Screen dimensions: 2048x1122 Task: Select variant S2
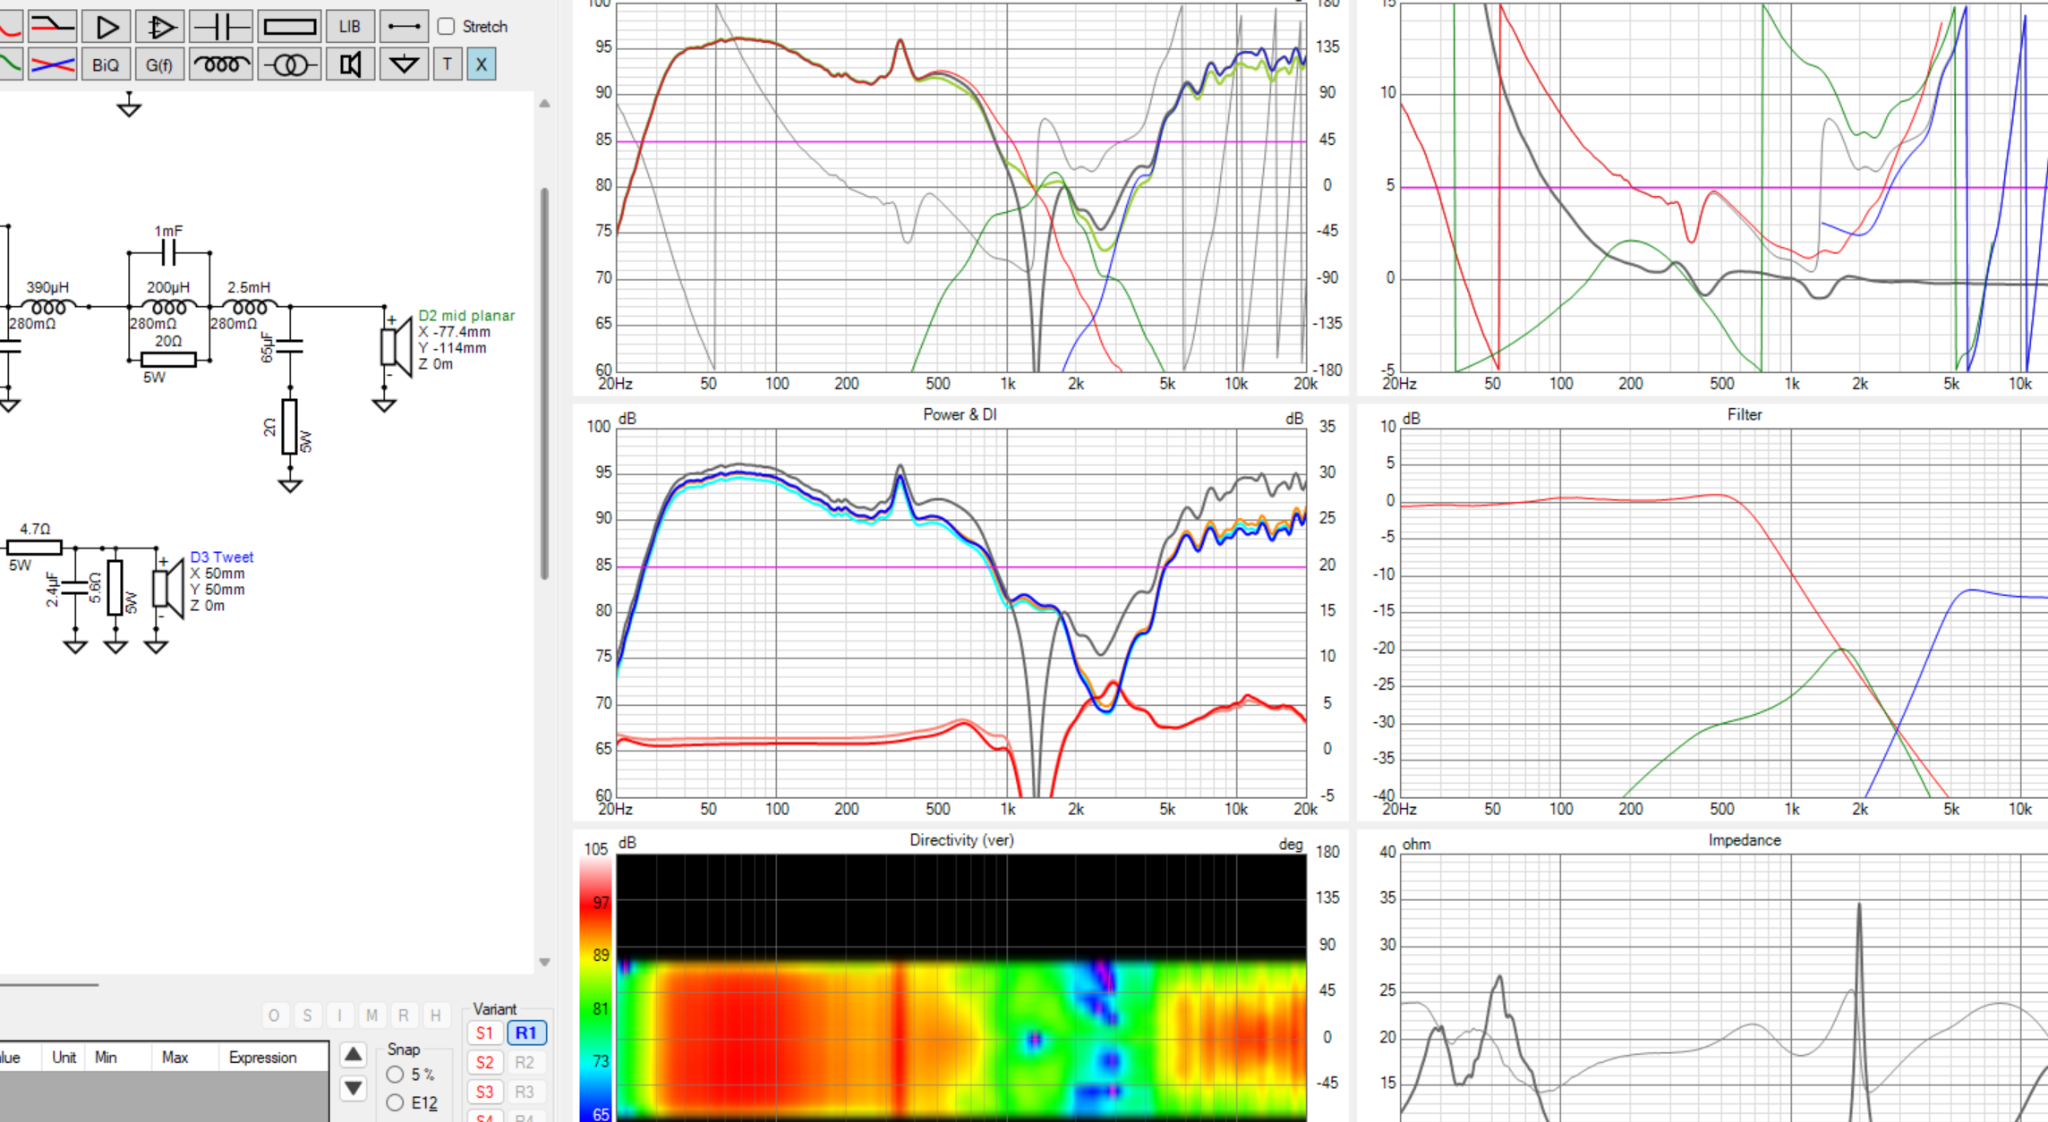point(485,1062)
